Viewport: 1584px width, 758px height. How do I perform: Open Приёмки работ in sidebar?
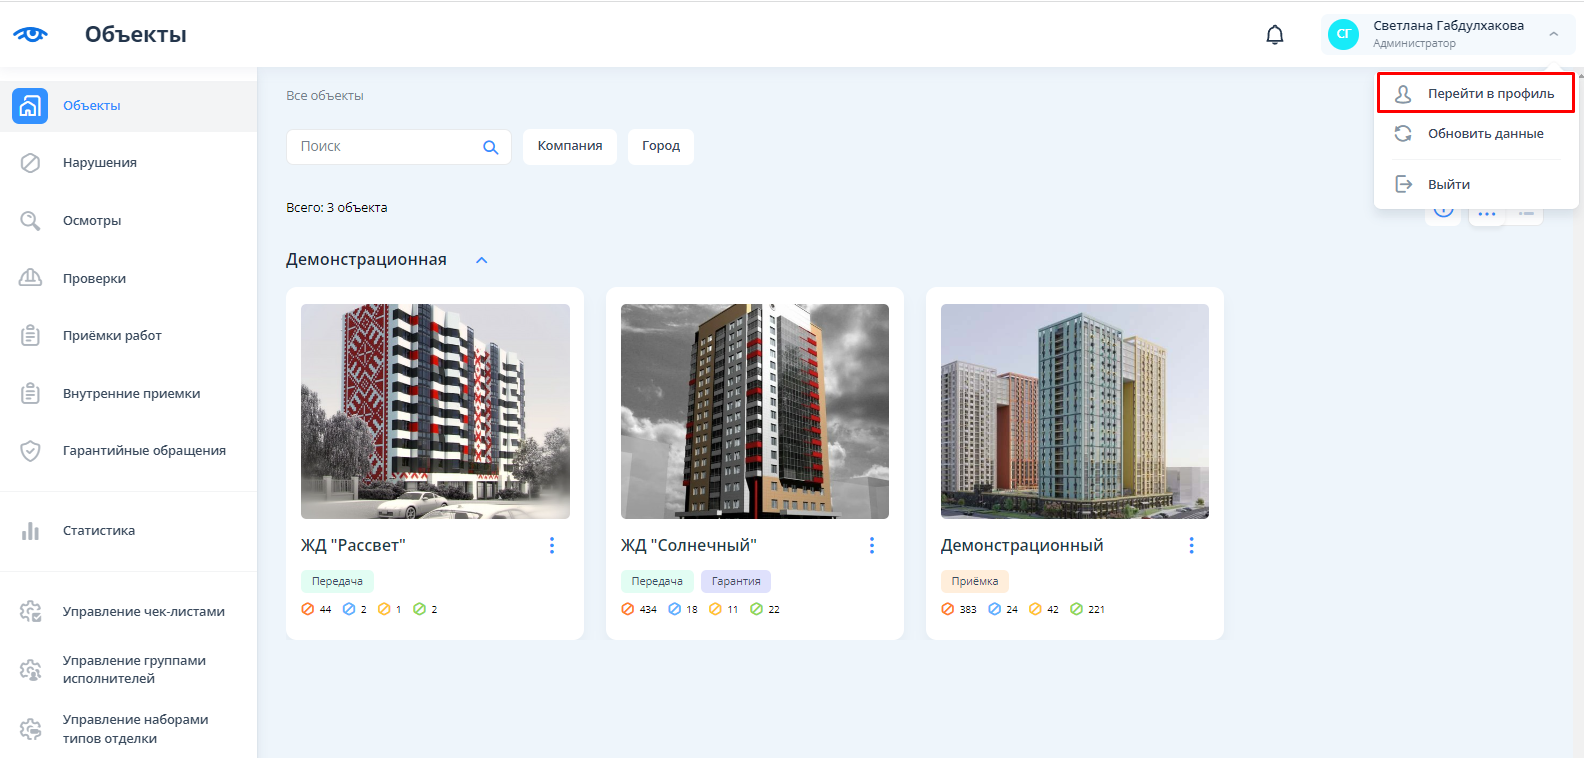click(112, 336)
